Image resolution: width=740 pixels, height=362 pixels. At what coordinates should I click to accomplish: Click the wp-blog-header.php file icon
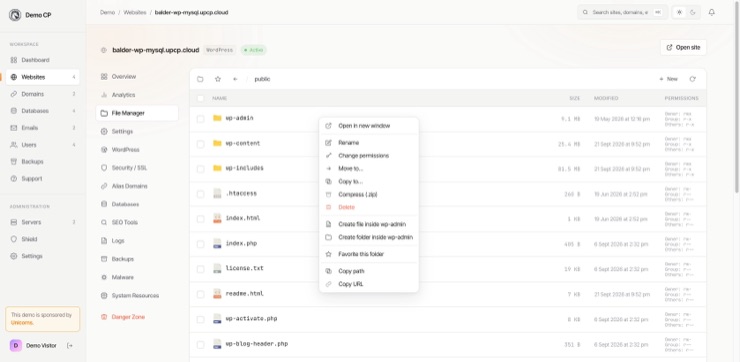click(217, 344)
